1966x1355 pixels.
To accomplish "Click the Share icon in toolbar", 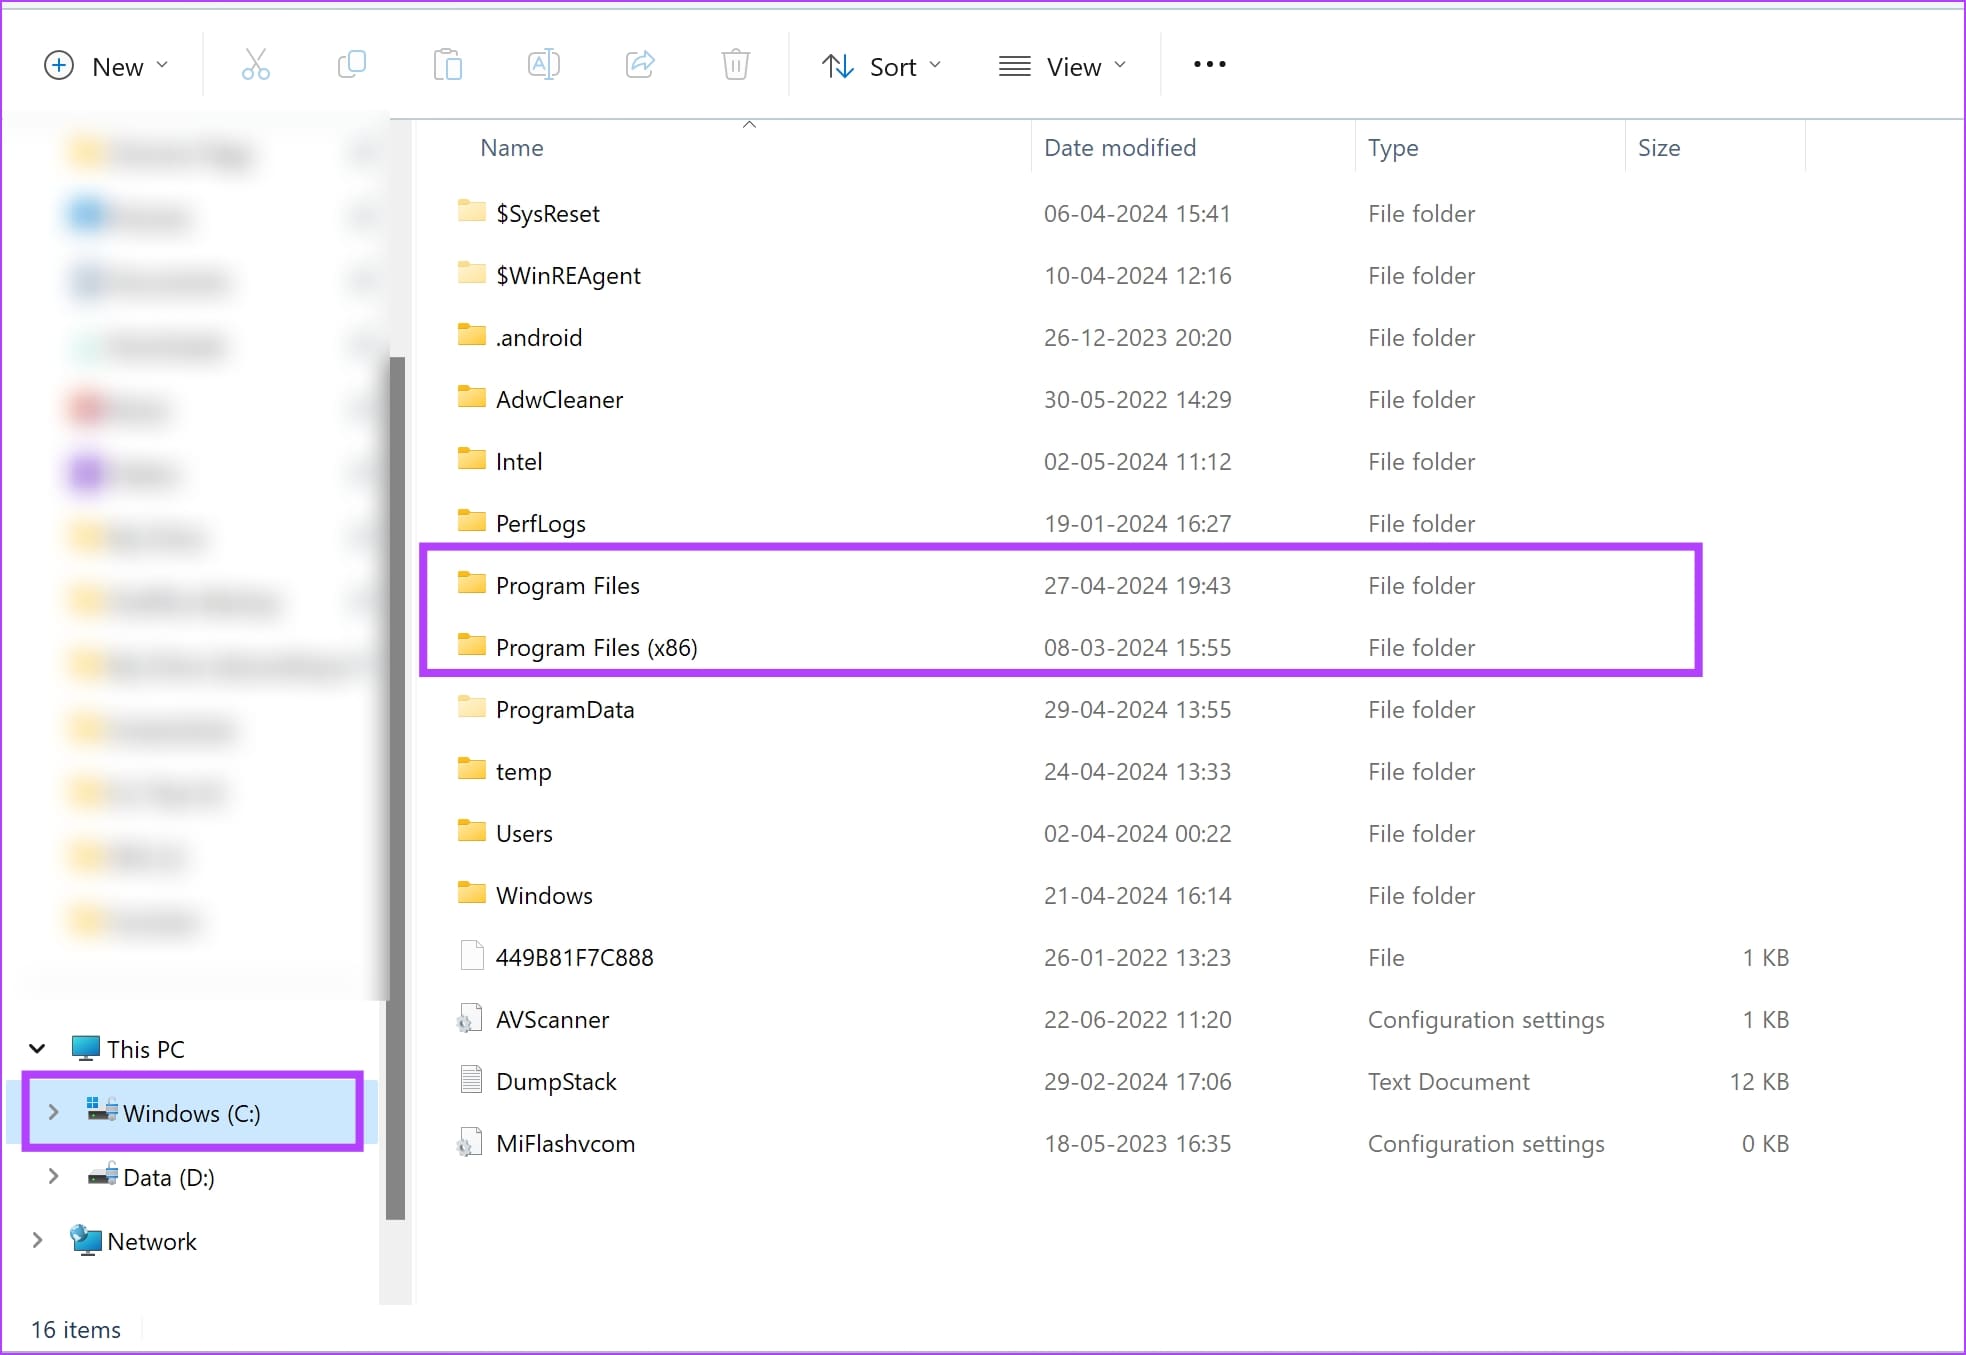I will point(639,66).
